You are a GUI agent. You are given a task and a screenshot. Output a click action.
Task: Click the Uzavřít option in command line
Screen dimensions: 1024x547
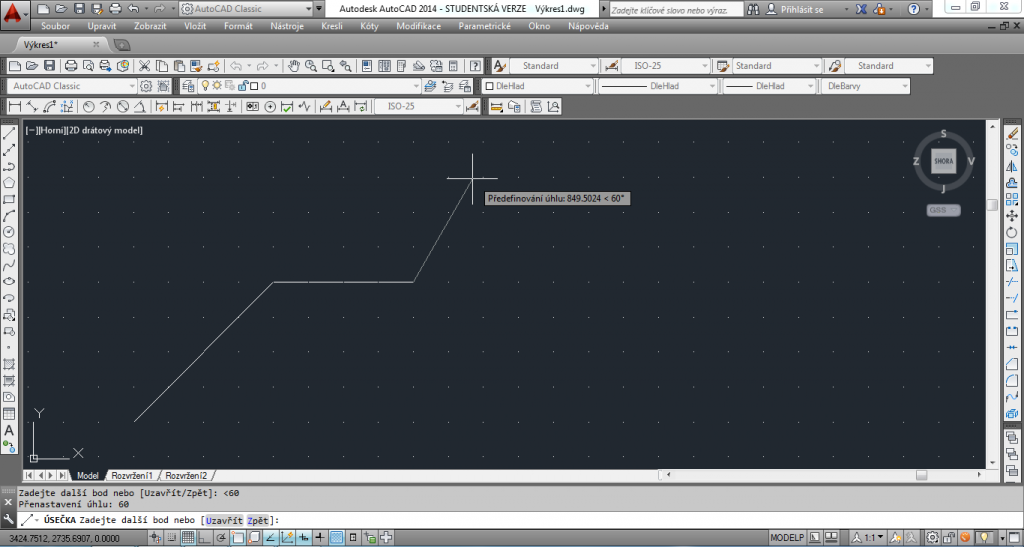224,520
